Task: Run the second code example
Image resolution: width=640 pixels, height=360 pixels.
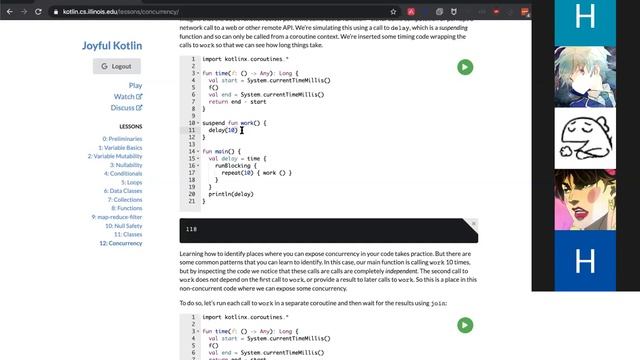Action: point(465,325)
